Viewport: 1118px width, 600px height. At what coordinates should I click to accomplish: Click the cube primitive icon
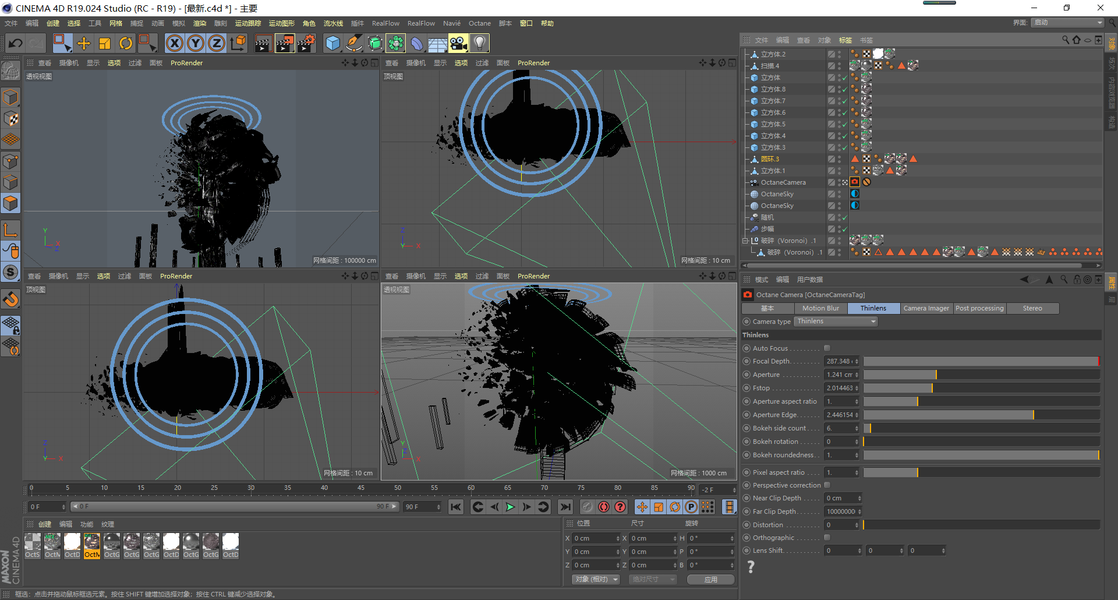click(333, 43)
